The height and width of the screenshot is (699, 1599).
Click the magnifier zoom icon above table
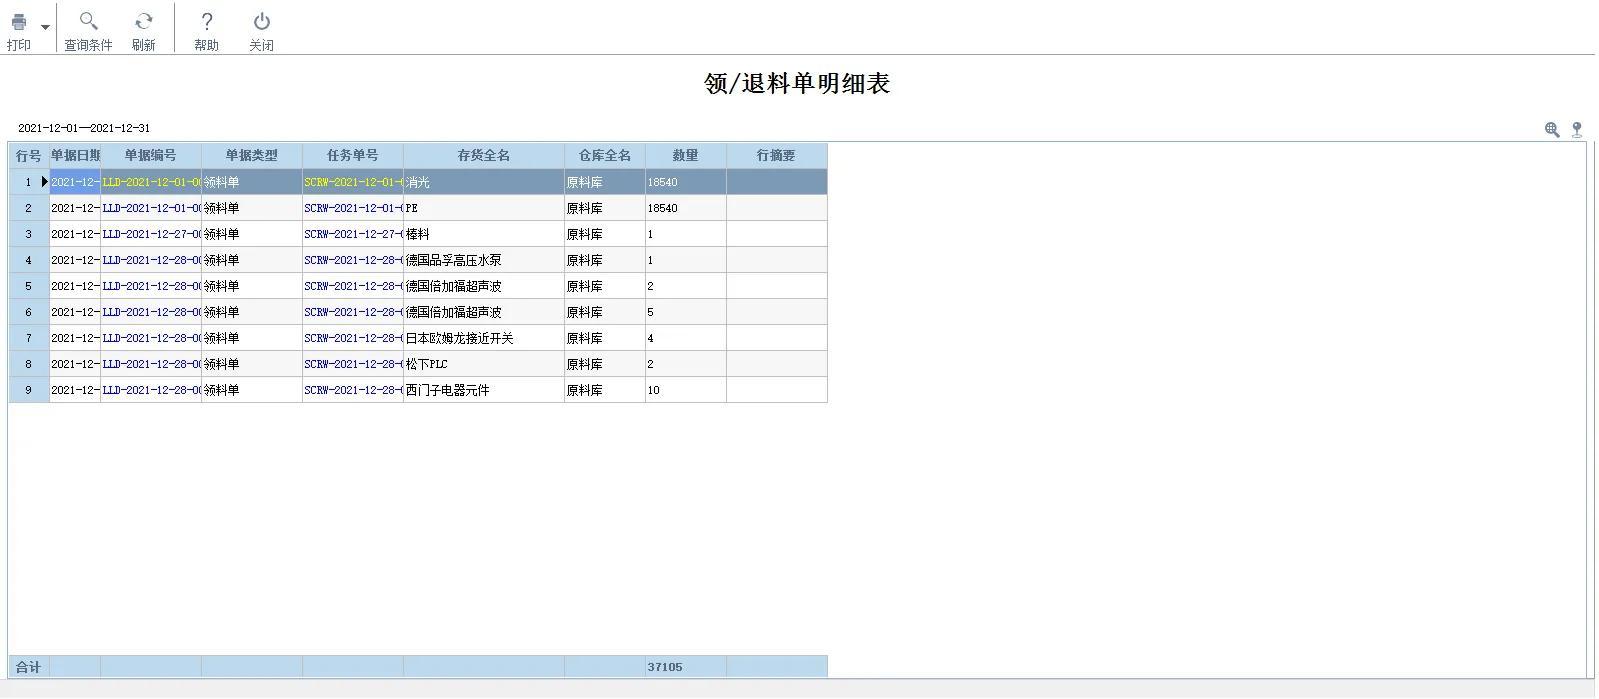tap(1552, 129)
